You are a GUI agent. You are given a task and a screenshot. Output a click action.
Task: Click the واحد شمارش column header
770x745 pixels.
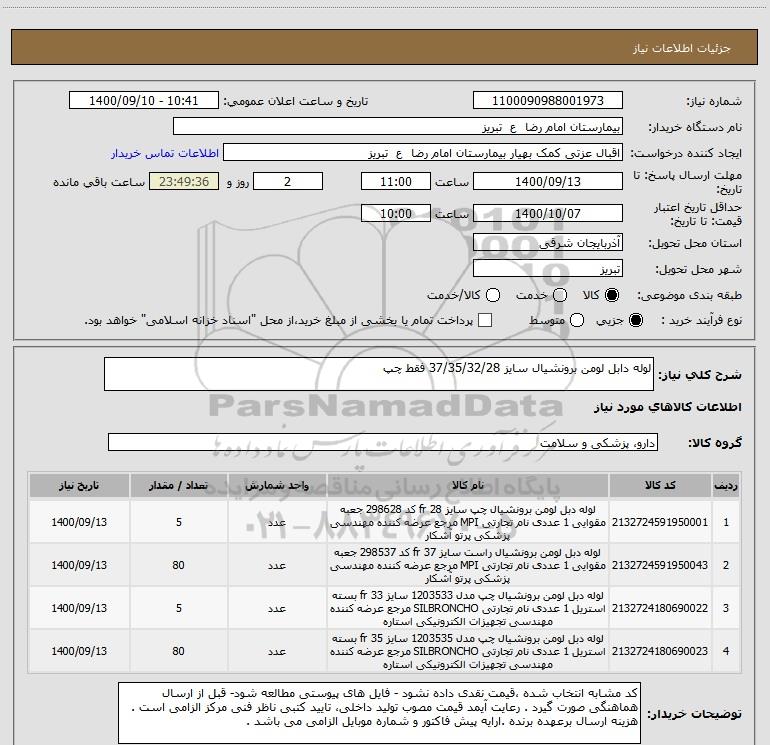point(277,486)
